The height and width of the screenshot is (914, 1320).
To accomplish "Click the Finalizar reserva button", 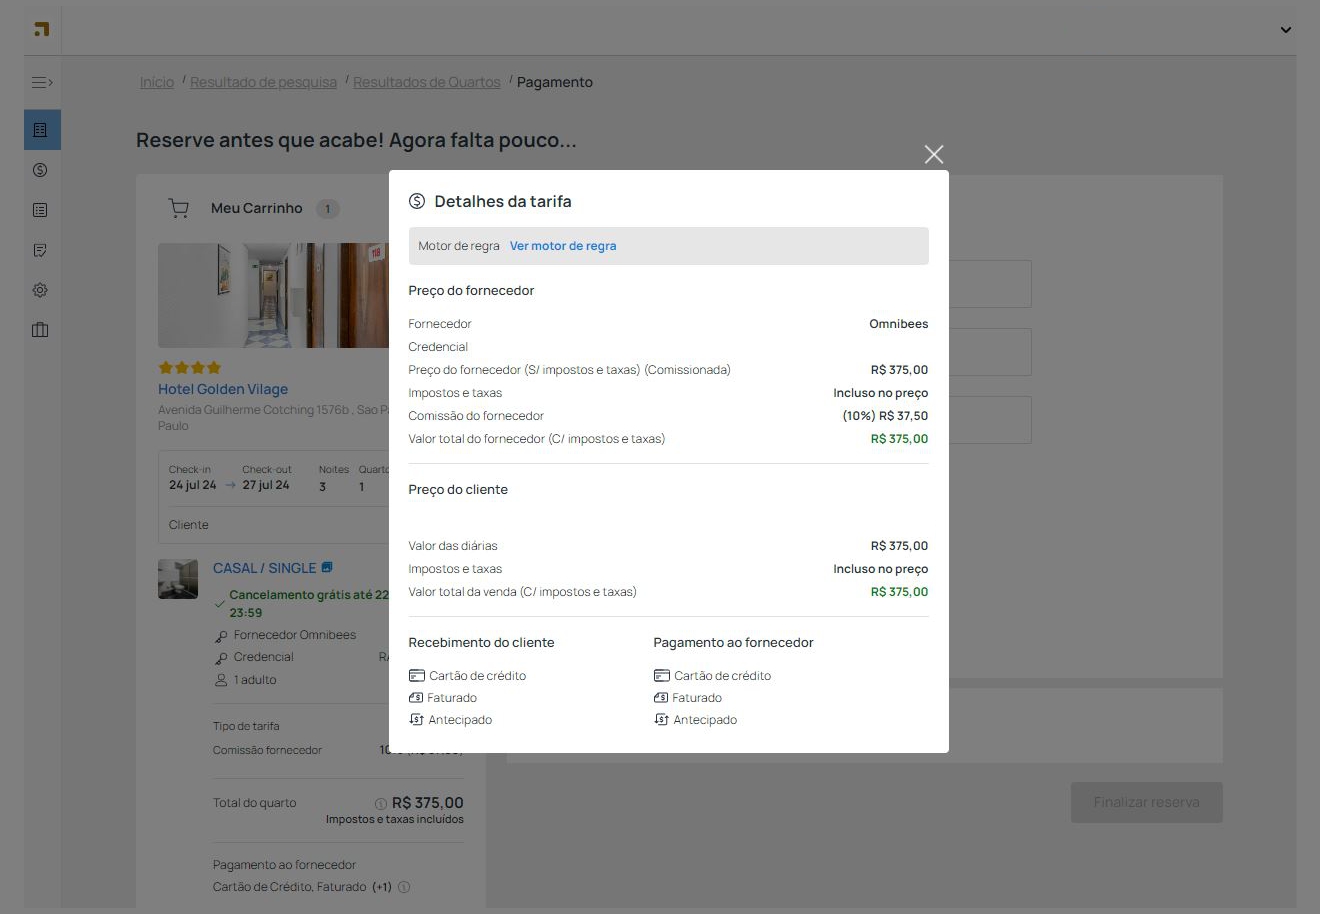I will click(x=1146, y=802).
